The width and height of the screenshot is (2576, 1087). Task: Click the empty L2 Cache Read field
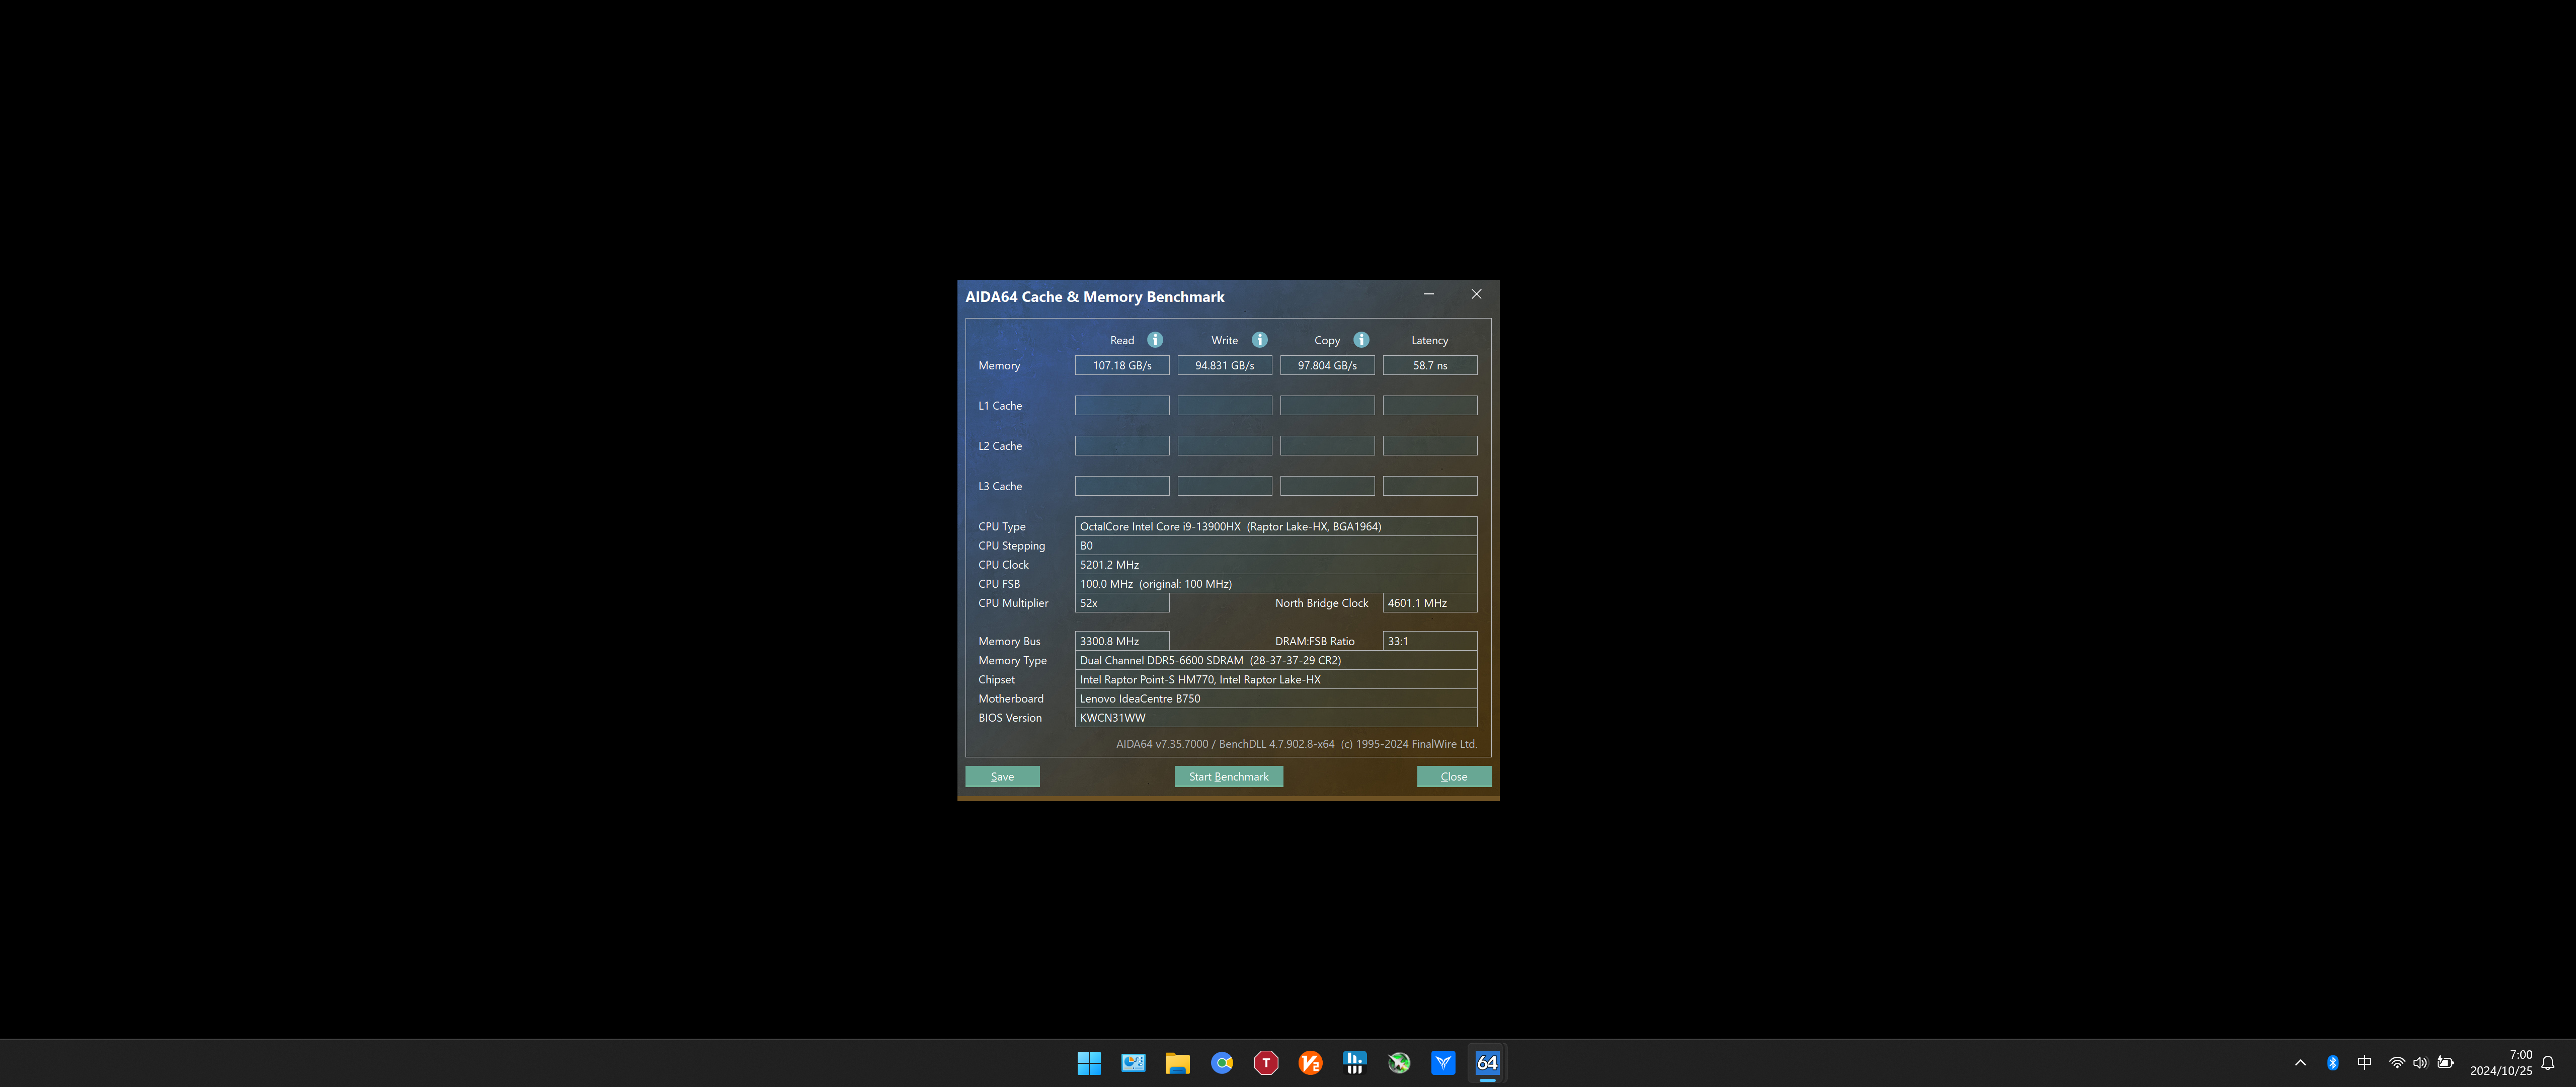tap(1122, 446)
